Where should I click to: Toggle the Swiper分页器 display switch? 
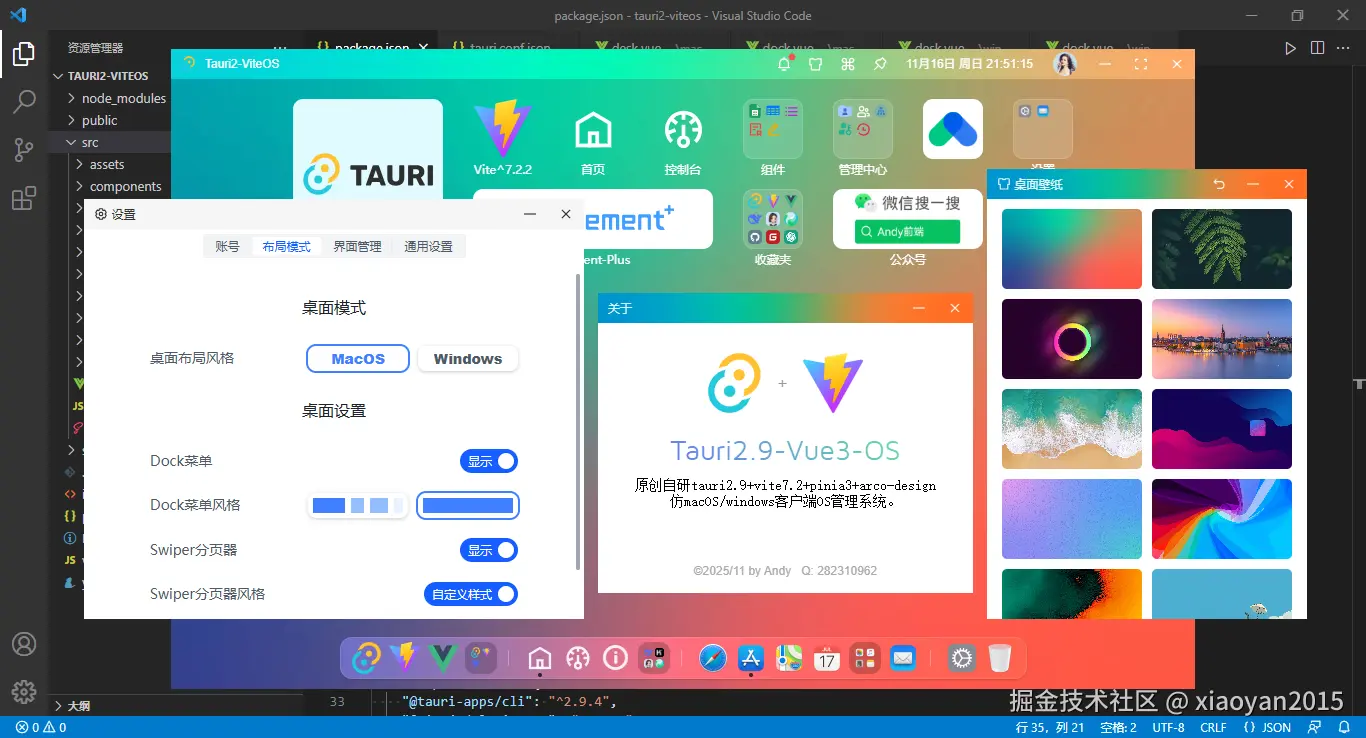pyautogui.click(x=488, y=550)
